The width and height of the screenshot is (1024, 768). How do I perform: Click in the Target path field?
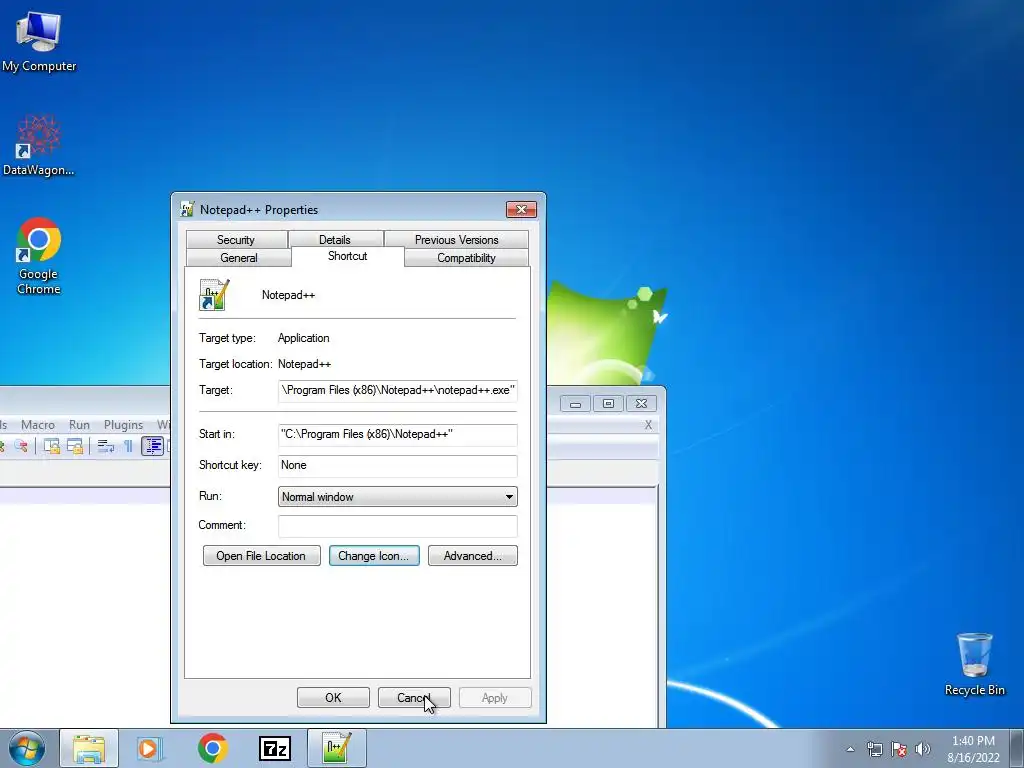[398, 391]
